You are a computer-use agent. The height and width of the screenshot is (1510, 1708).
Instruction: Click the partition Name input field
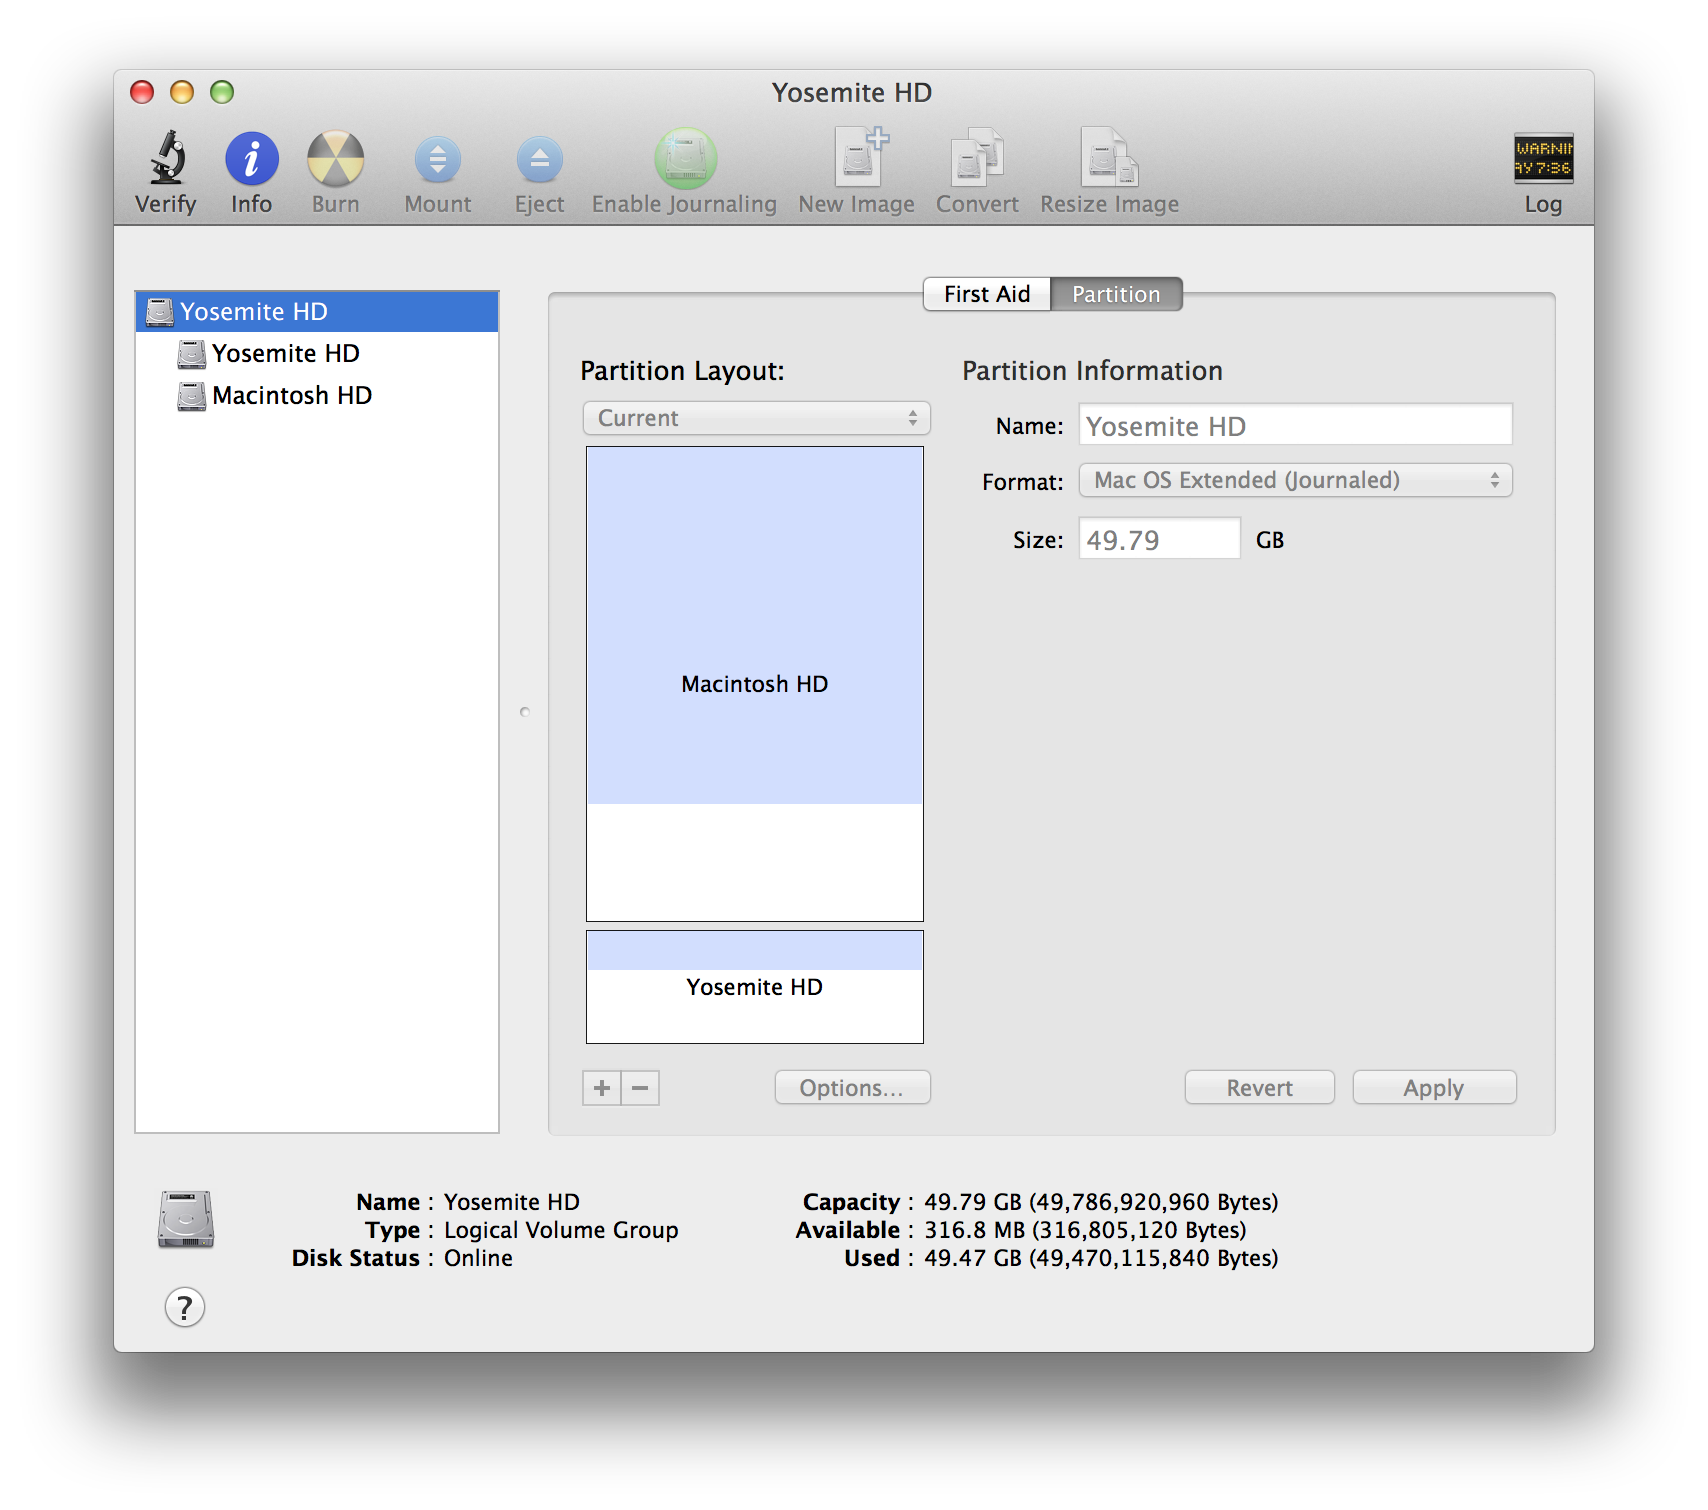pos(1296,425)
